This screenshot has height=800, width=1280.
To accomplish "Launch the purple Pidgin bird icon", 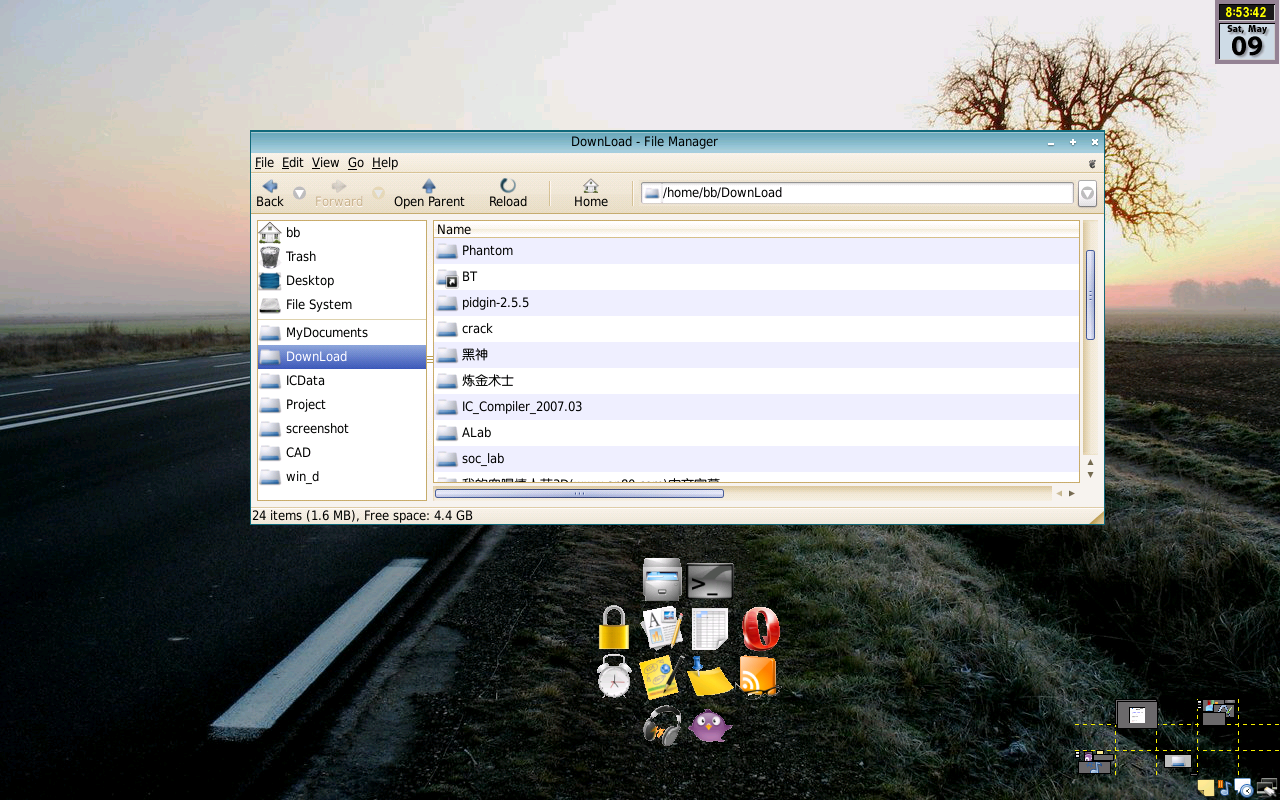I will coord(710,726).
